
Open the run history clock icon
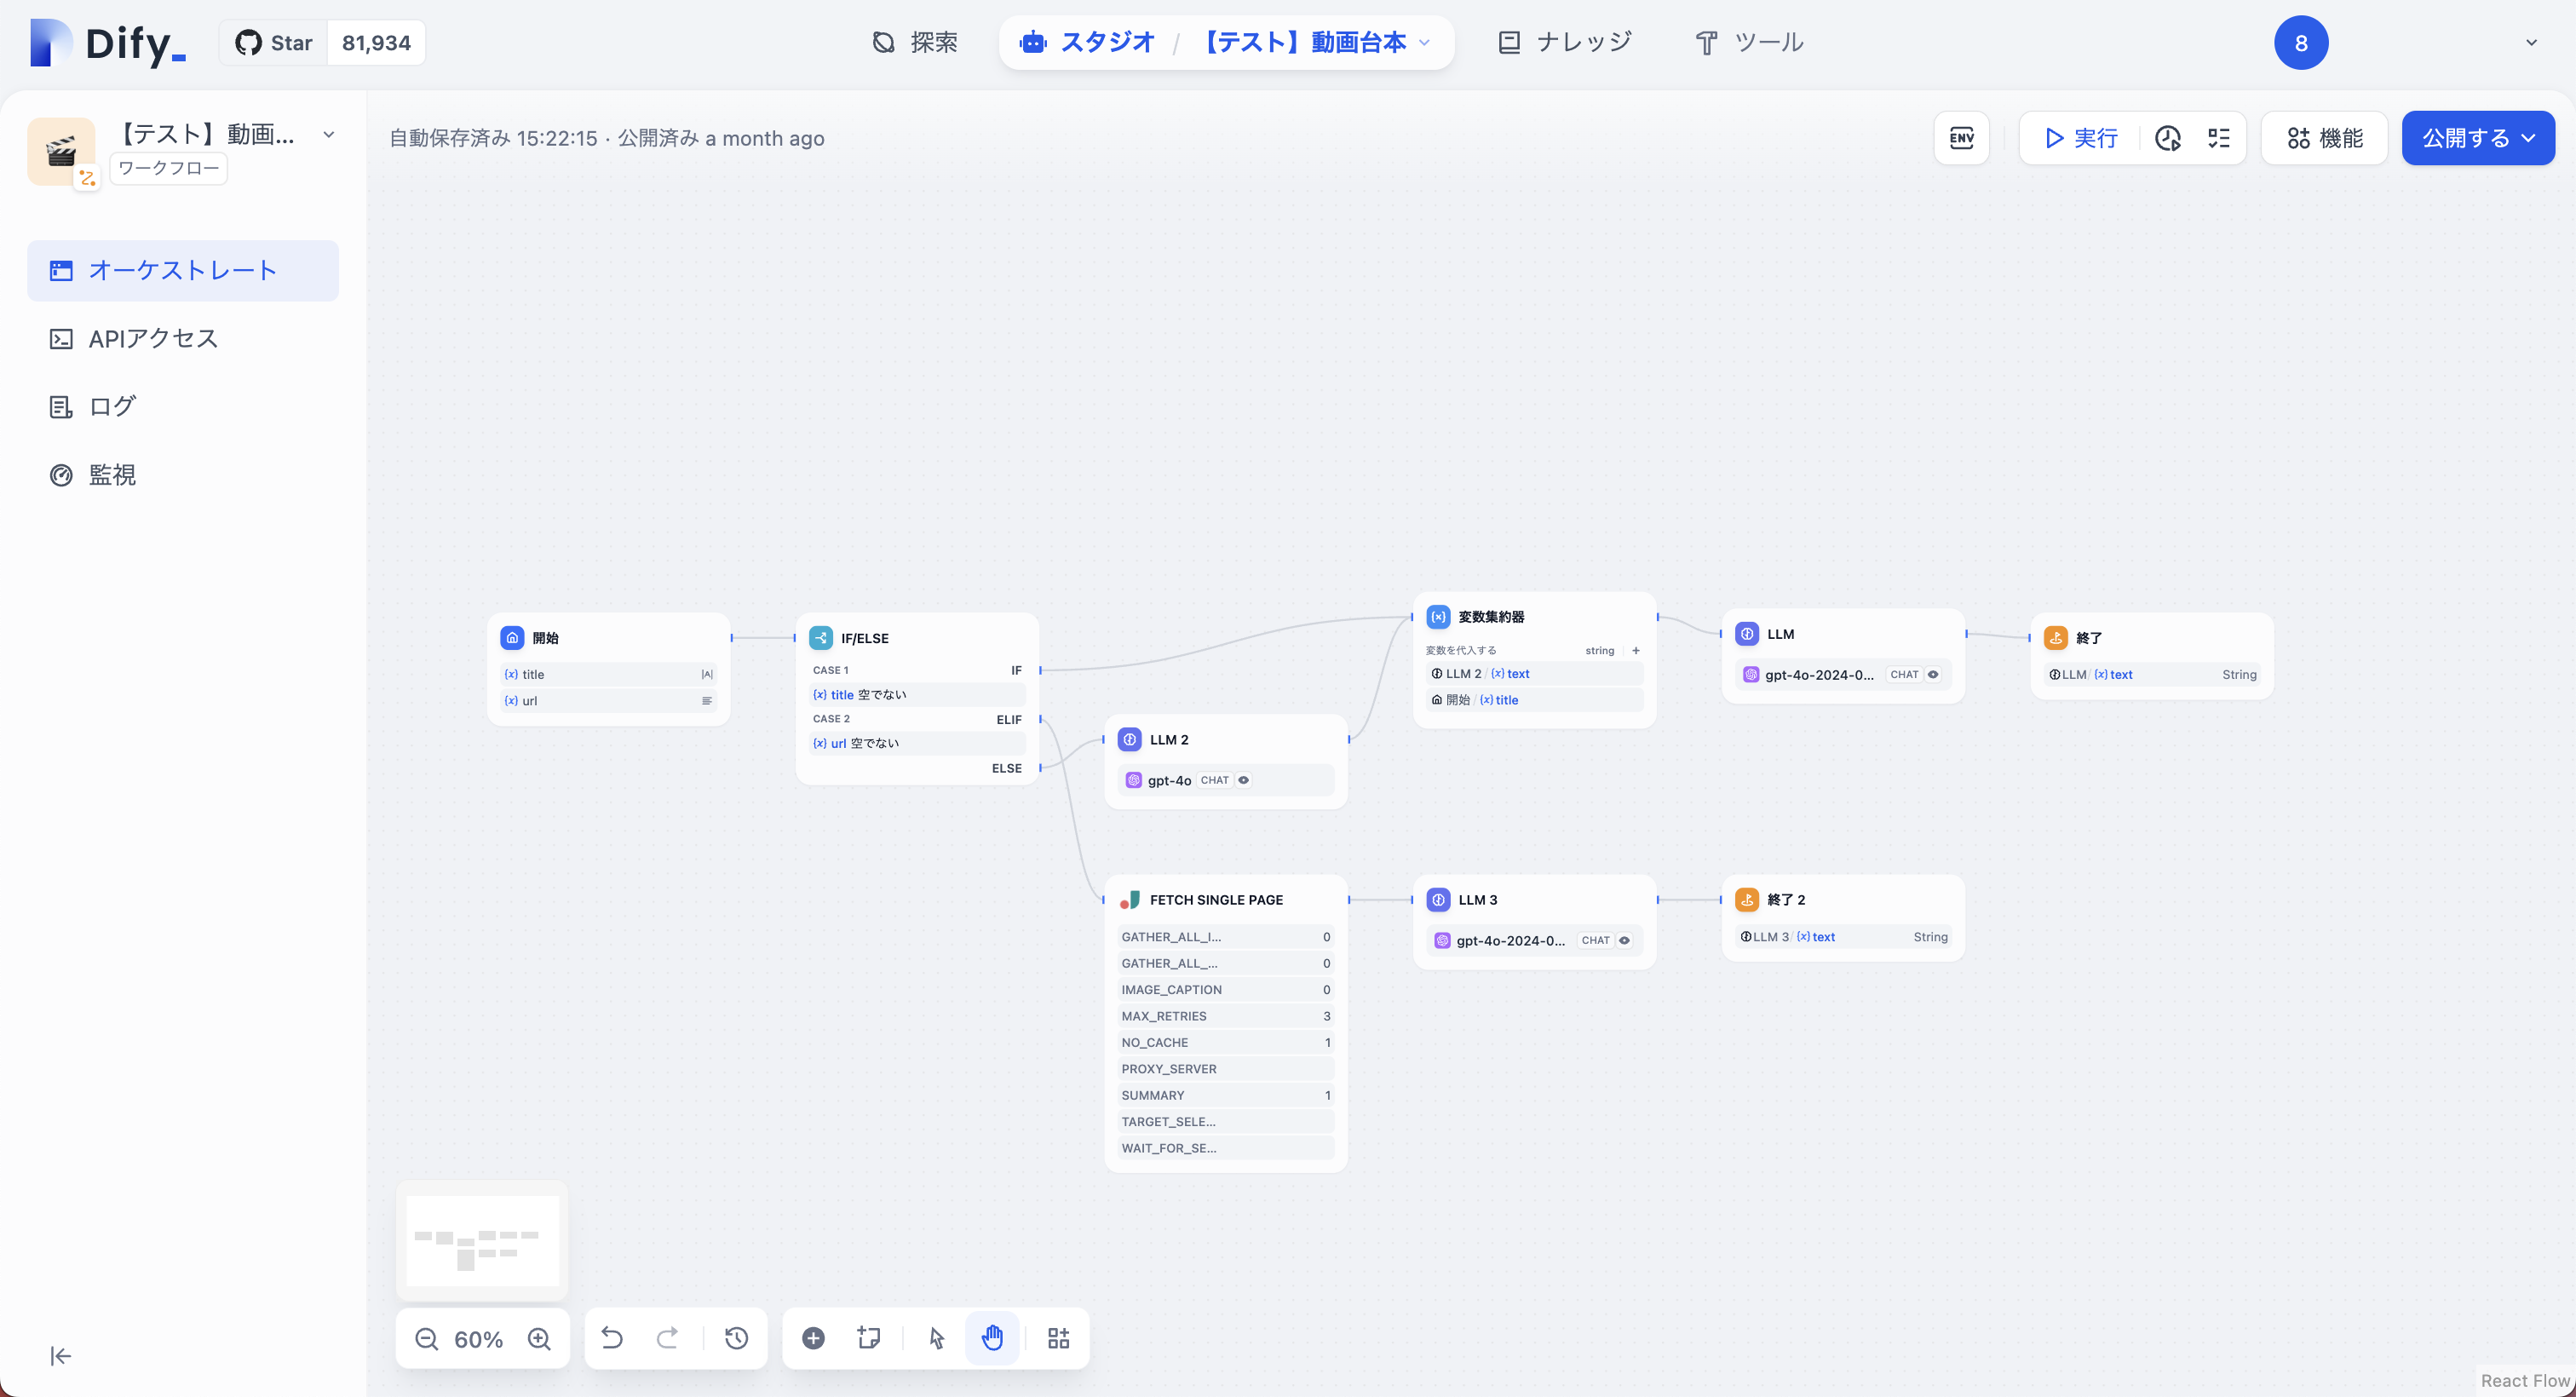coord(2167,138)
